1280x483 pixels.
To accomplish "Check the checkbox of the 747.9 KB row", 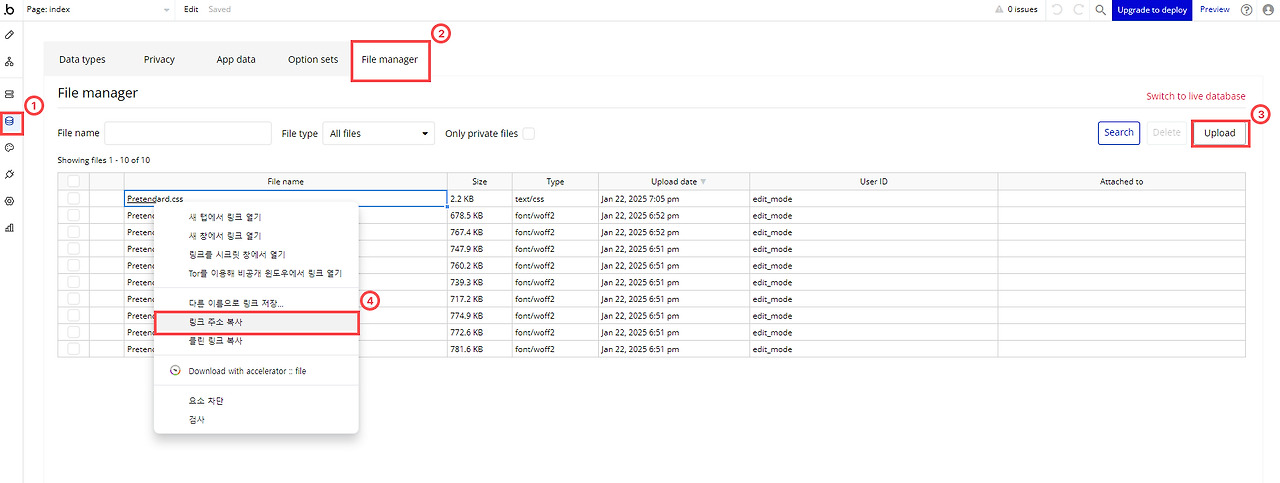I will (x=73, y=249).
